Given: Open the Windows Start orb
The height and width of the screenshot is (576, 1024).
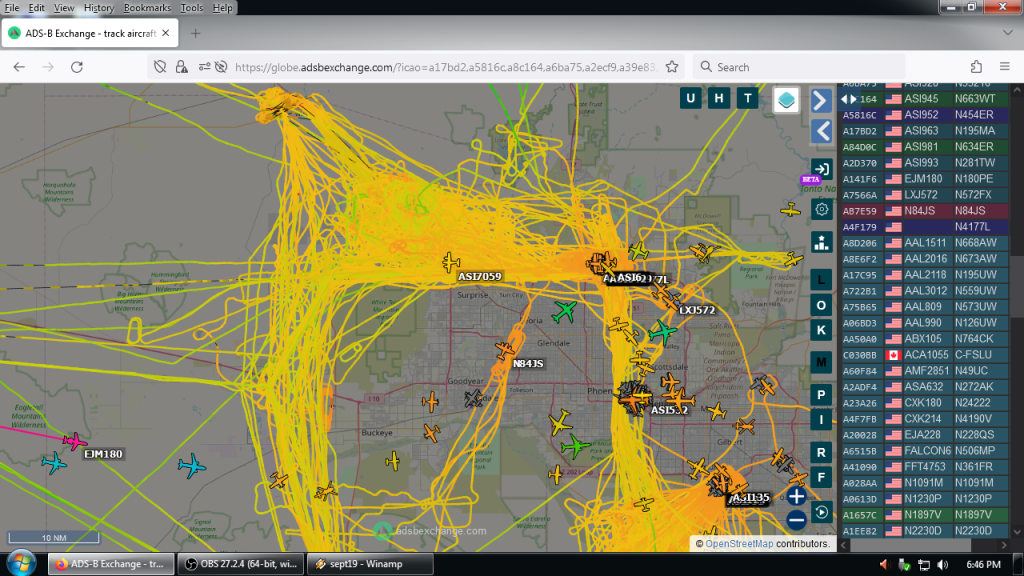Looking at the screenshot, I should point(21,564).
